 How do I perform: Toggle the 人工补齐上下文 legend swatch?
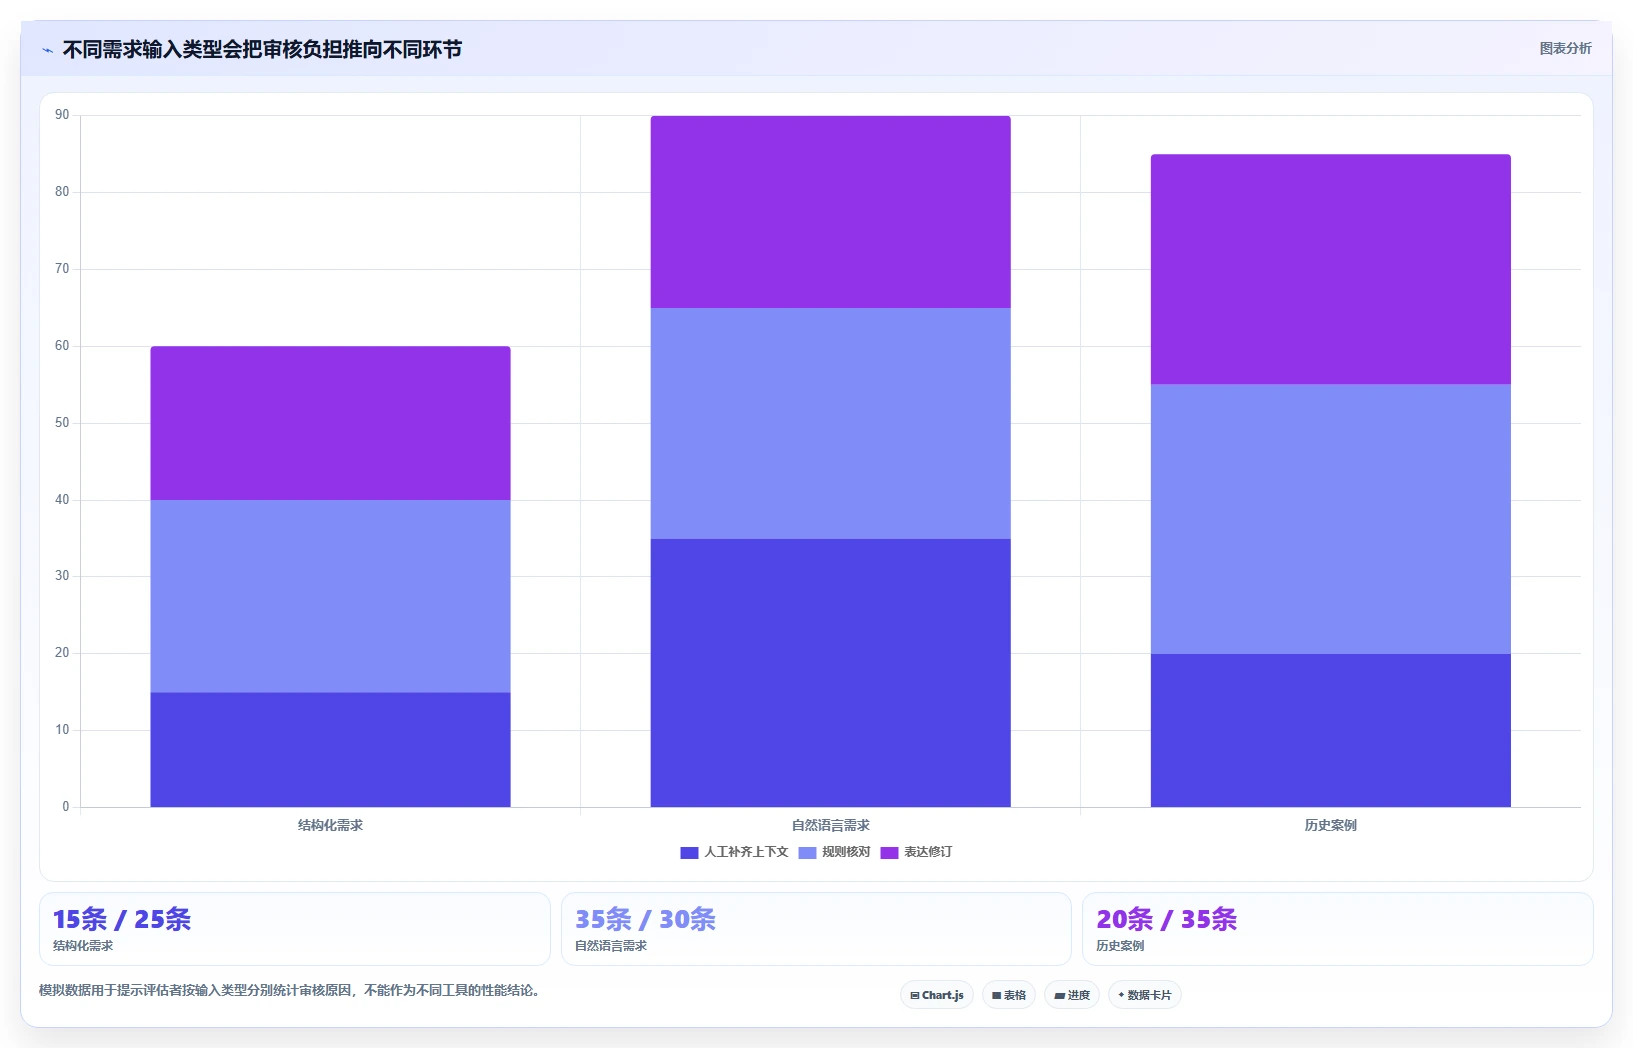689,852
